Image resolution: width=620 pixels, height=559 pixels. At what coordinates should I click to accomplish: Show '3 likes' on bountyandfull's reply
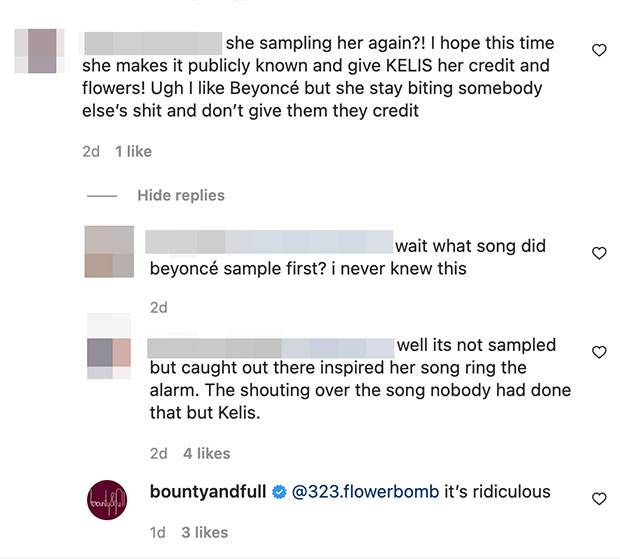[x=204, y=532]
